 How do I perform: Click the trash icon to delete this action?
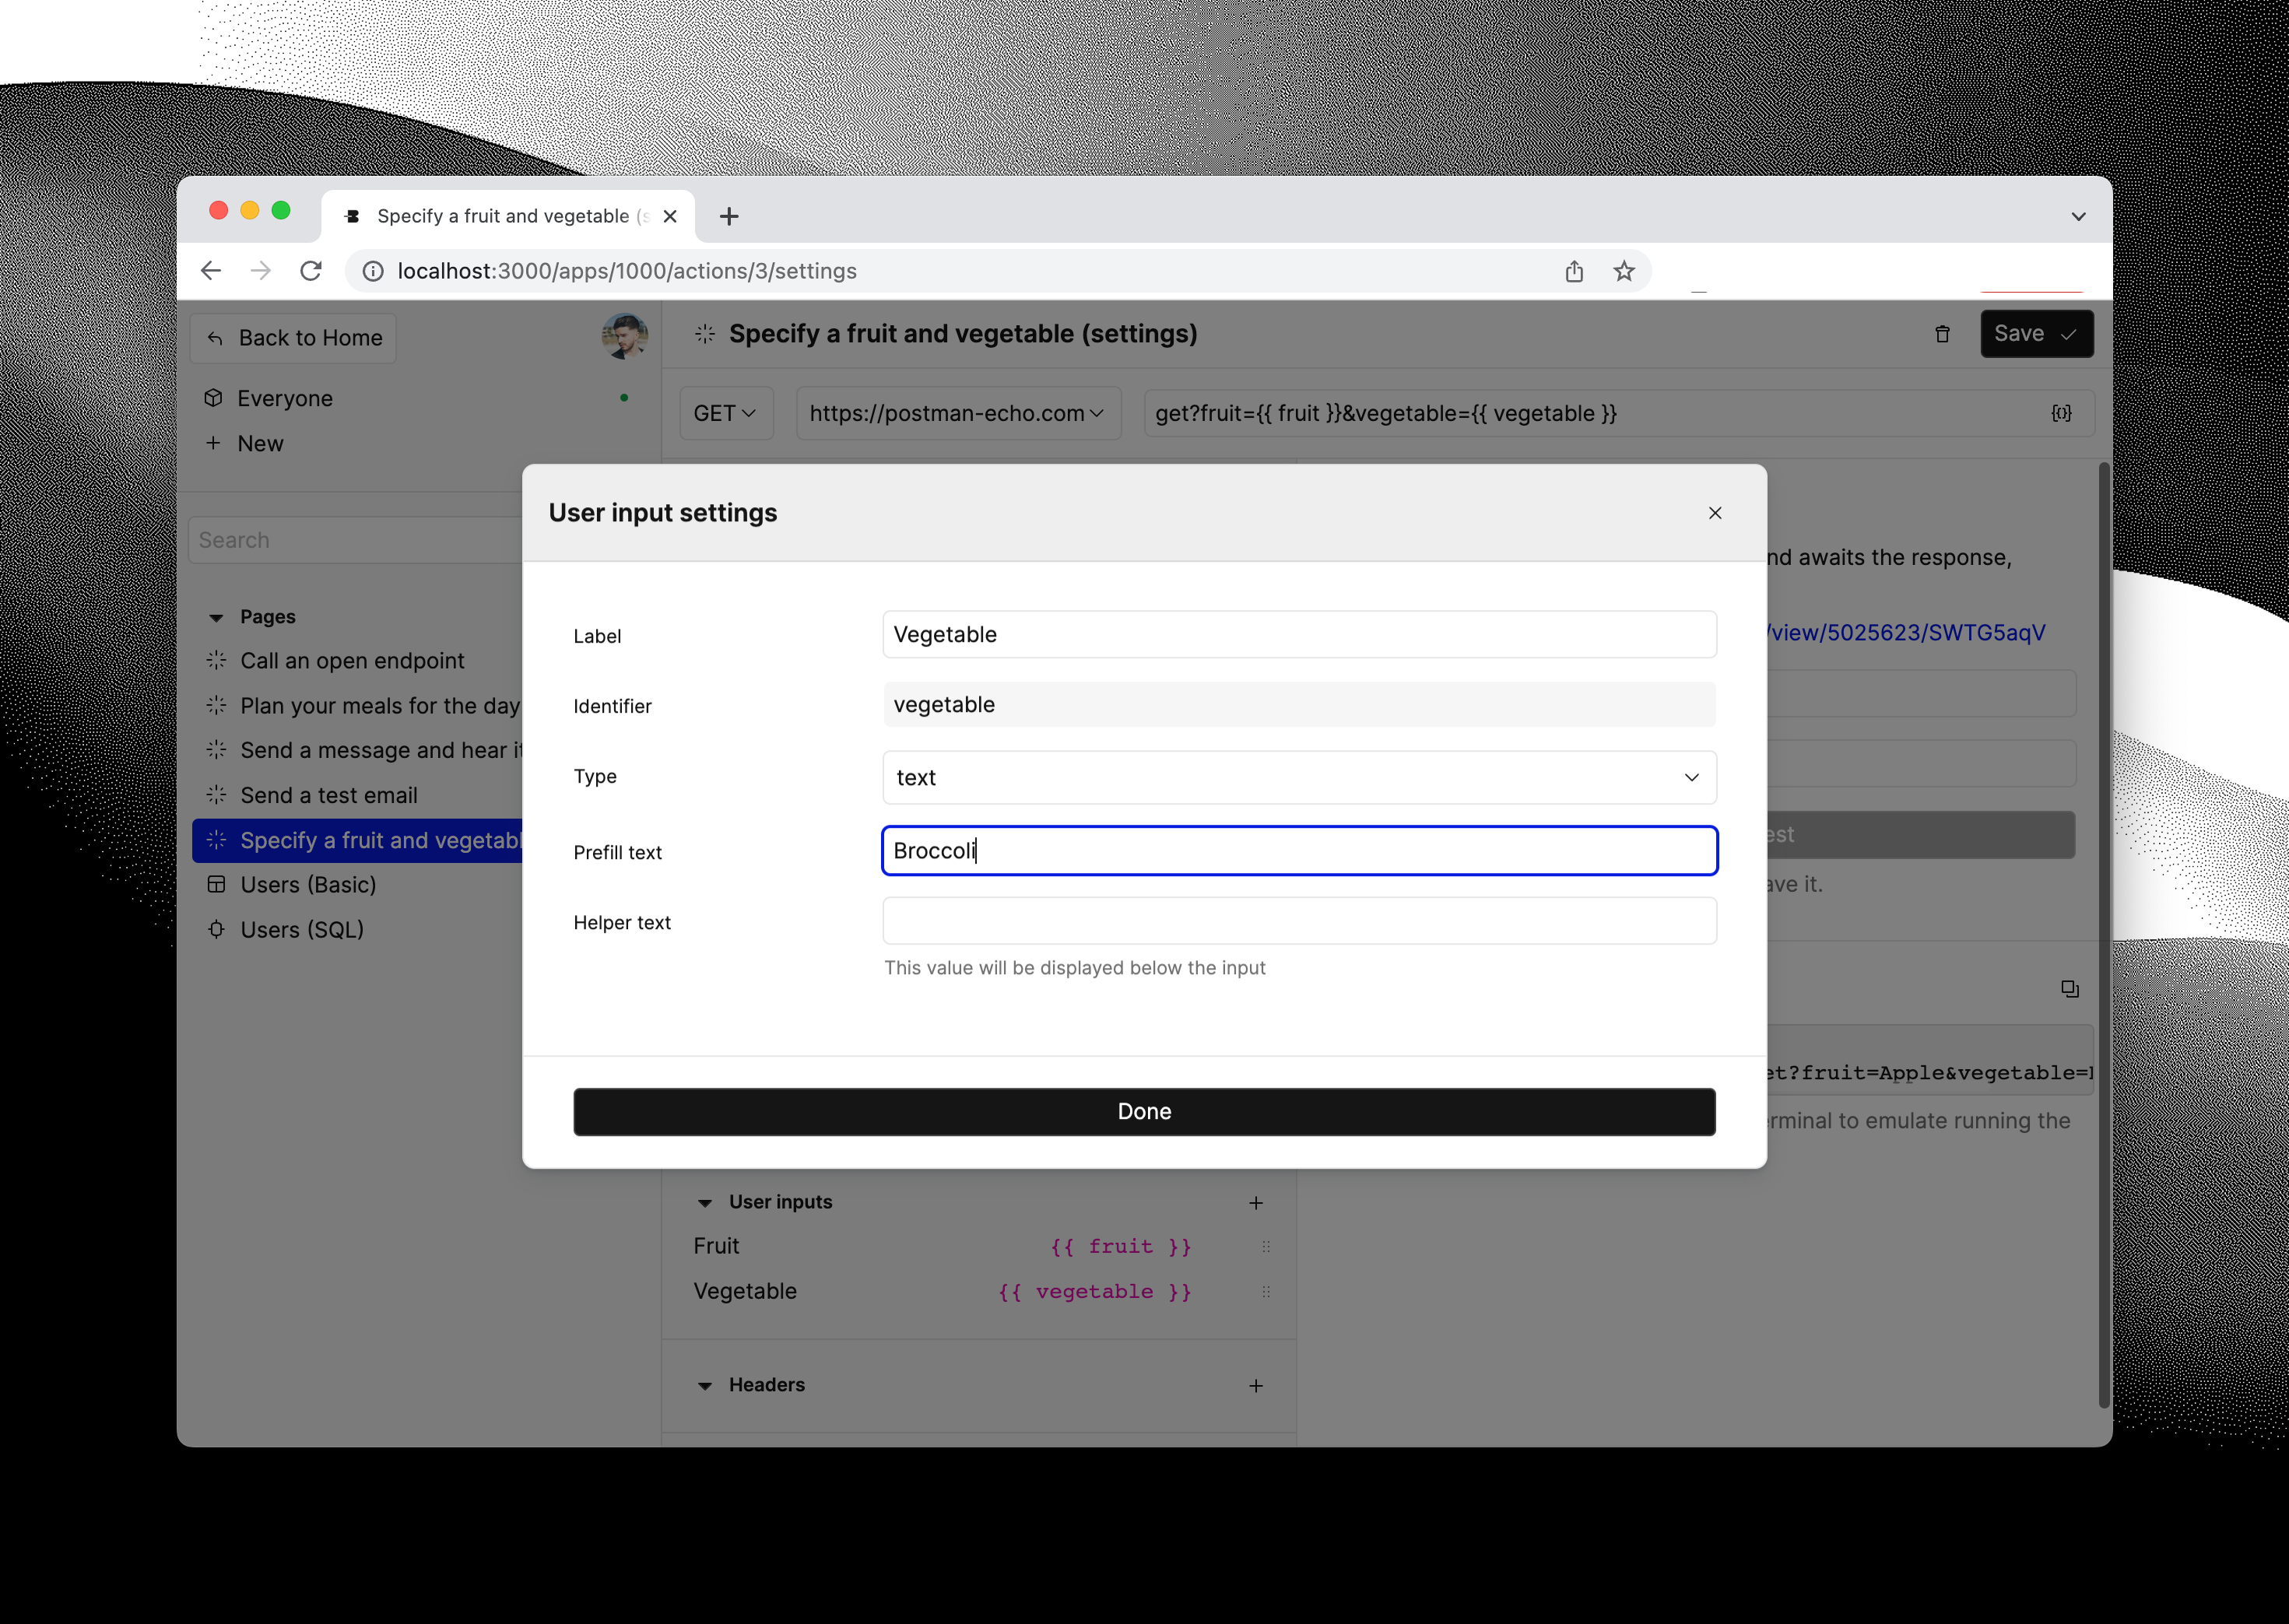click(x=1943, y=334)
